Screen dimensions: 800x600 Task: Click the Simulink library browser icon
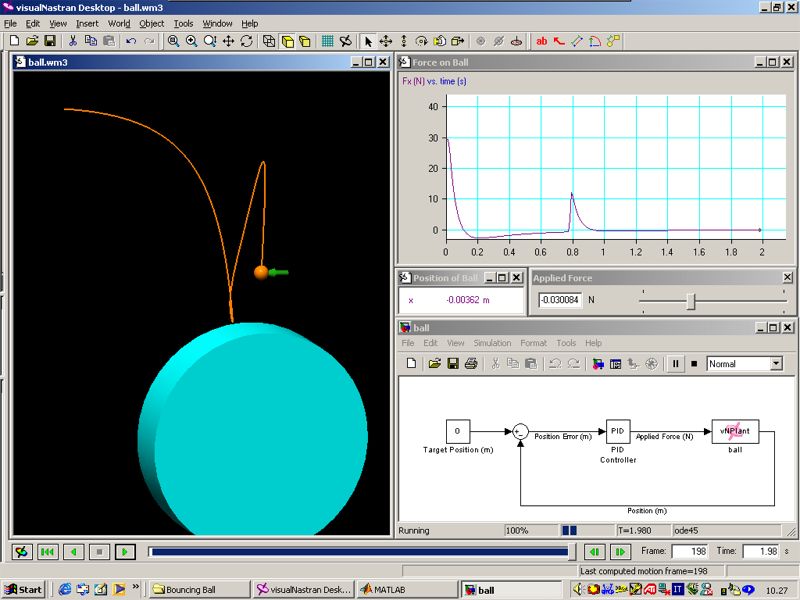597,364
